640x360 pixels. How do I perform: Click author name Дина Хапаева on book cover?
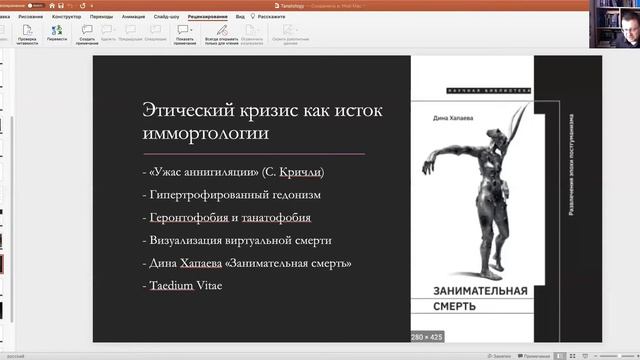tap(453, 118)
